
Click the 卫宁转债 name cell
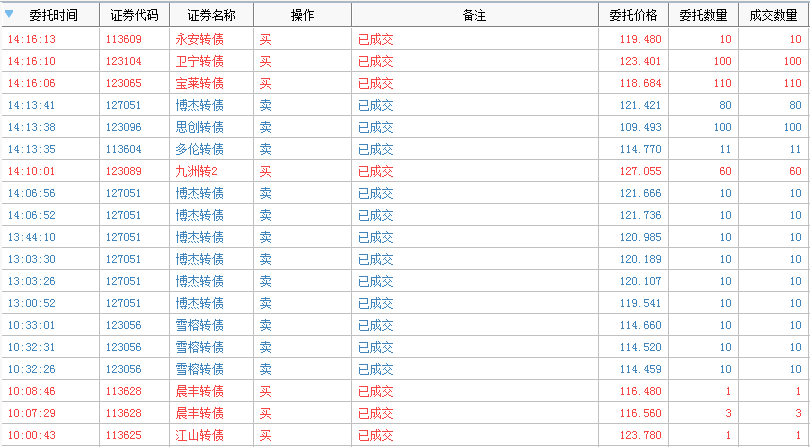[x=199, y=61]
